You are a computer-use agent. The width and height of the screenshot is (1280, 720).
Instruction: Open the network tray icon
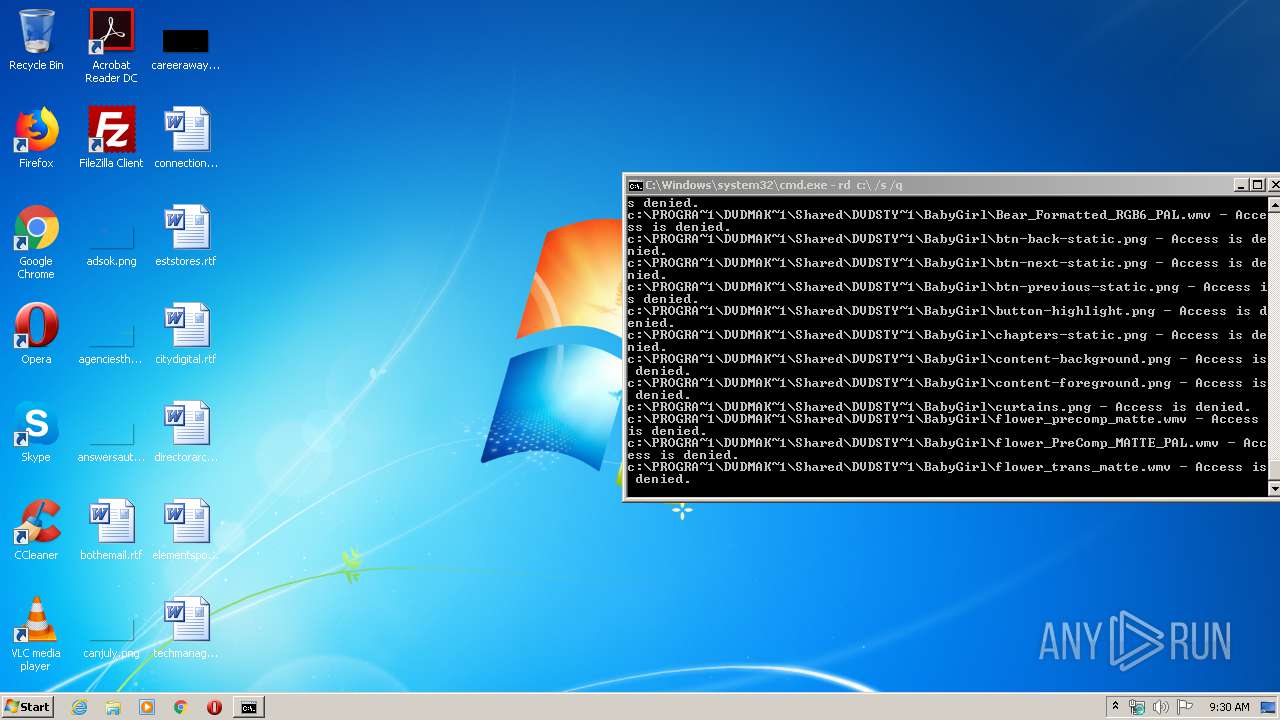[x=1137, y=707]
